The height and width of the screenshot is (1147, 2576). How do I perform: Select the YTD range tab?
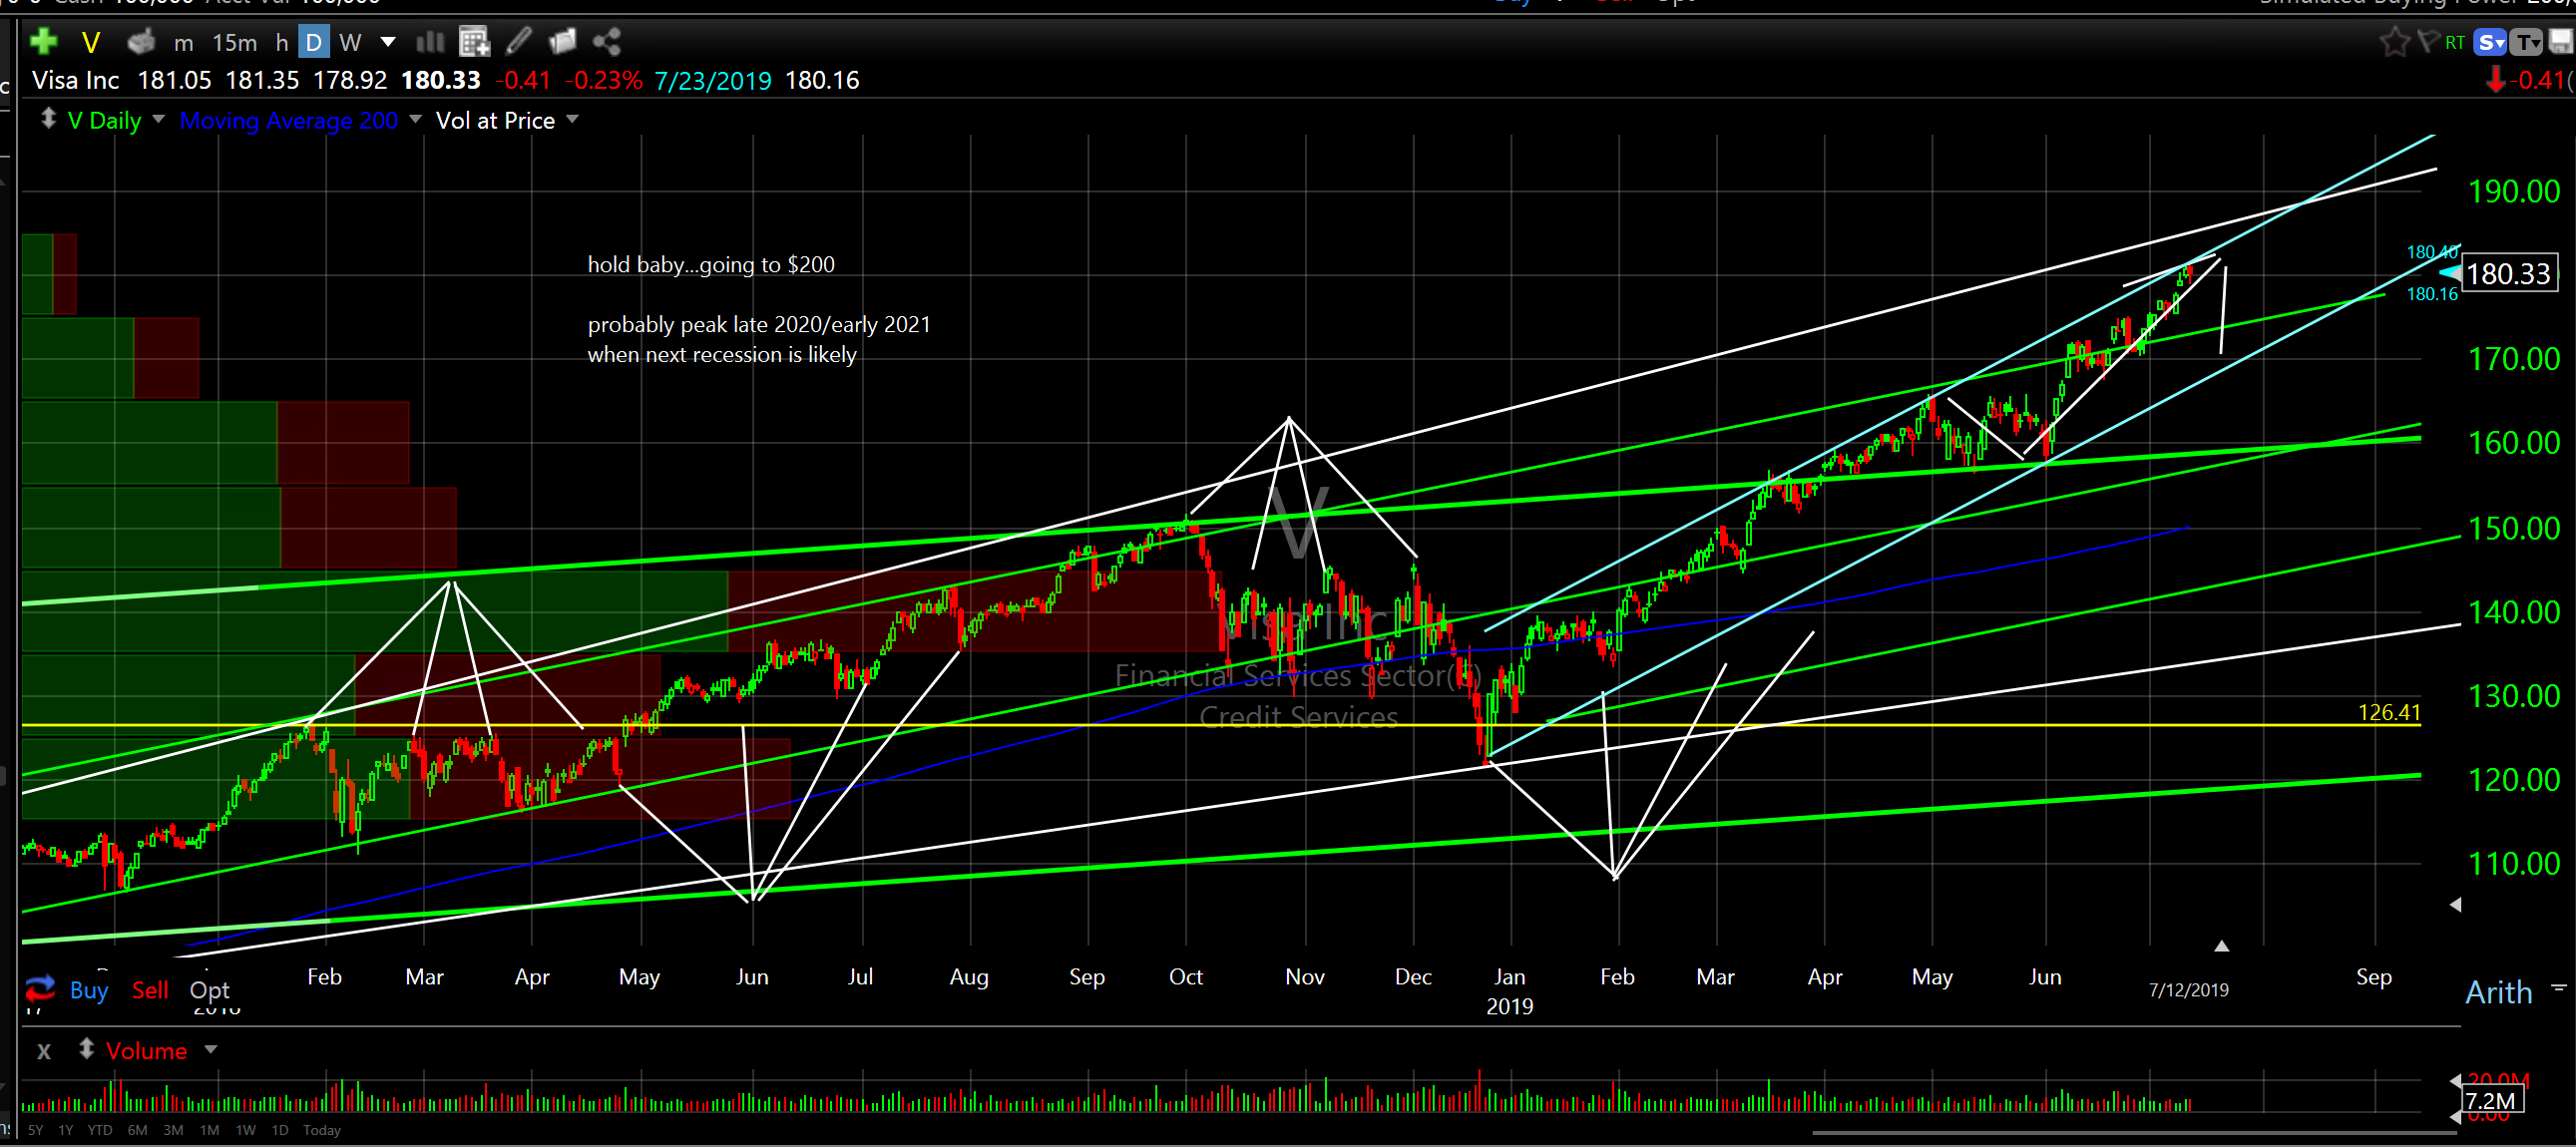tap(100, 1130)
